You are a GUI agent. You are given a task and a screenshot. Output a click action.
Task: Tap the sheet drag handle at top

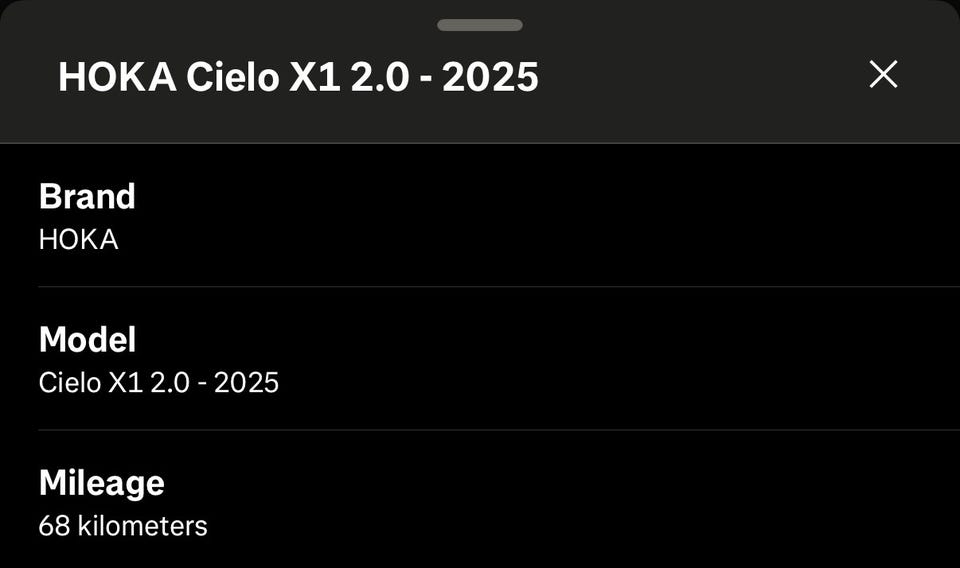click(480, 25)
